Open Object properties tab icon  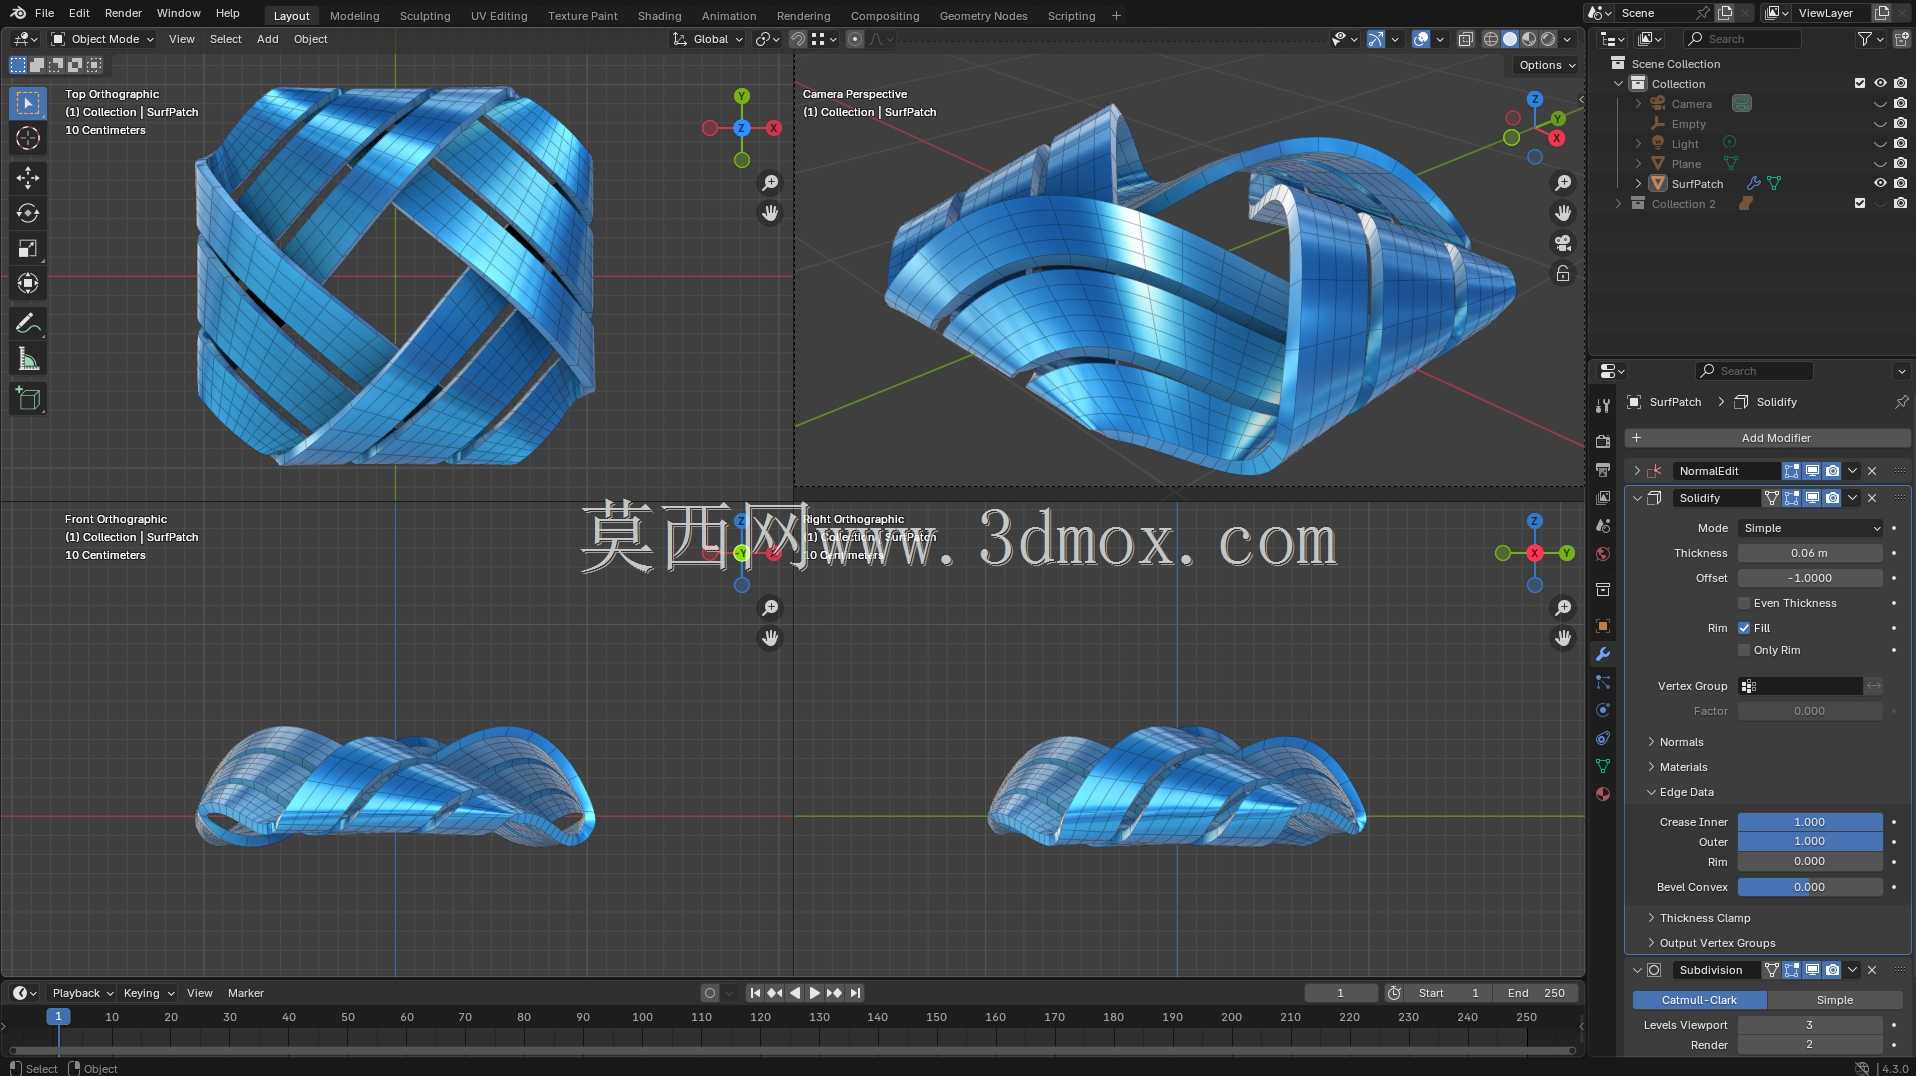pos(1603,626)
